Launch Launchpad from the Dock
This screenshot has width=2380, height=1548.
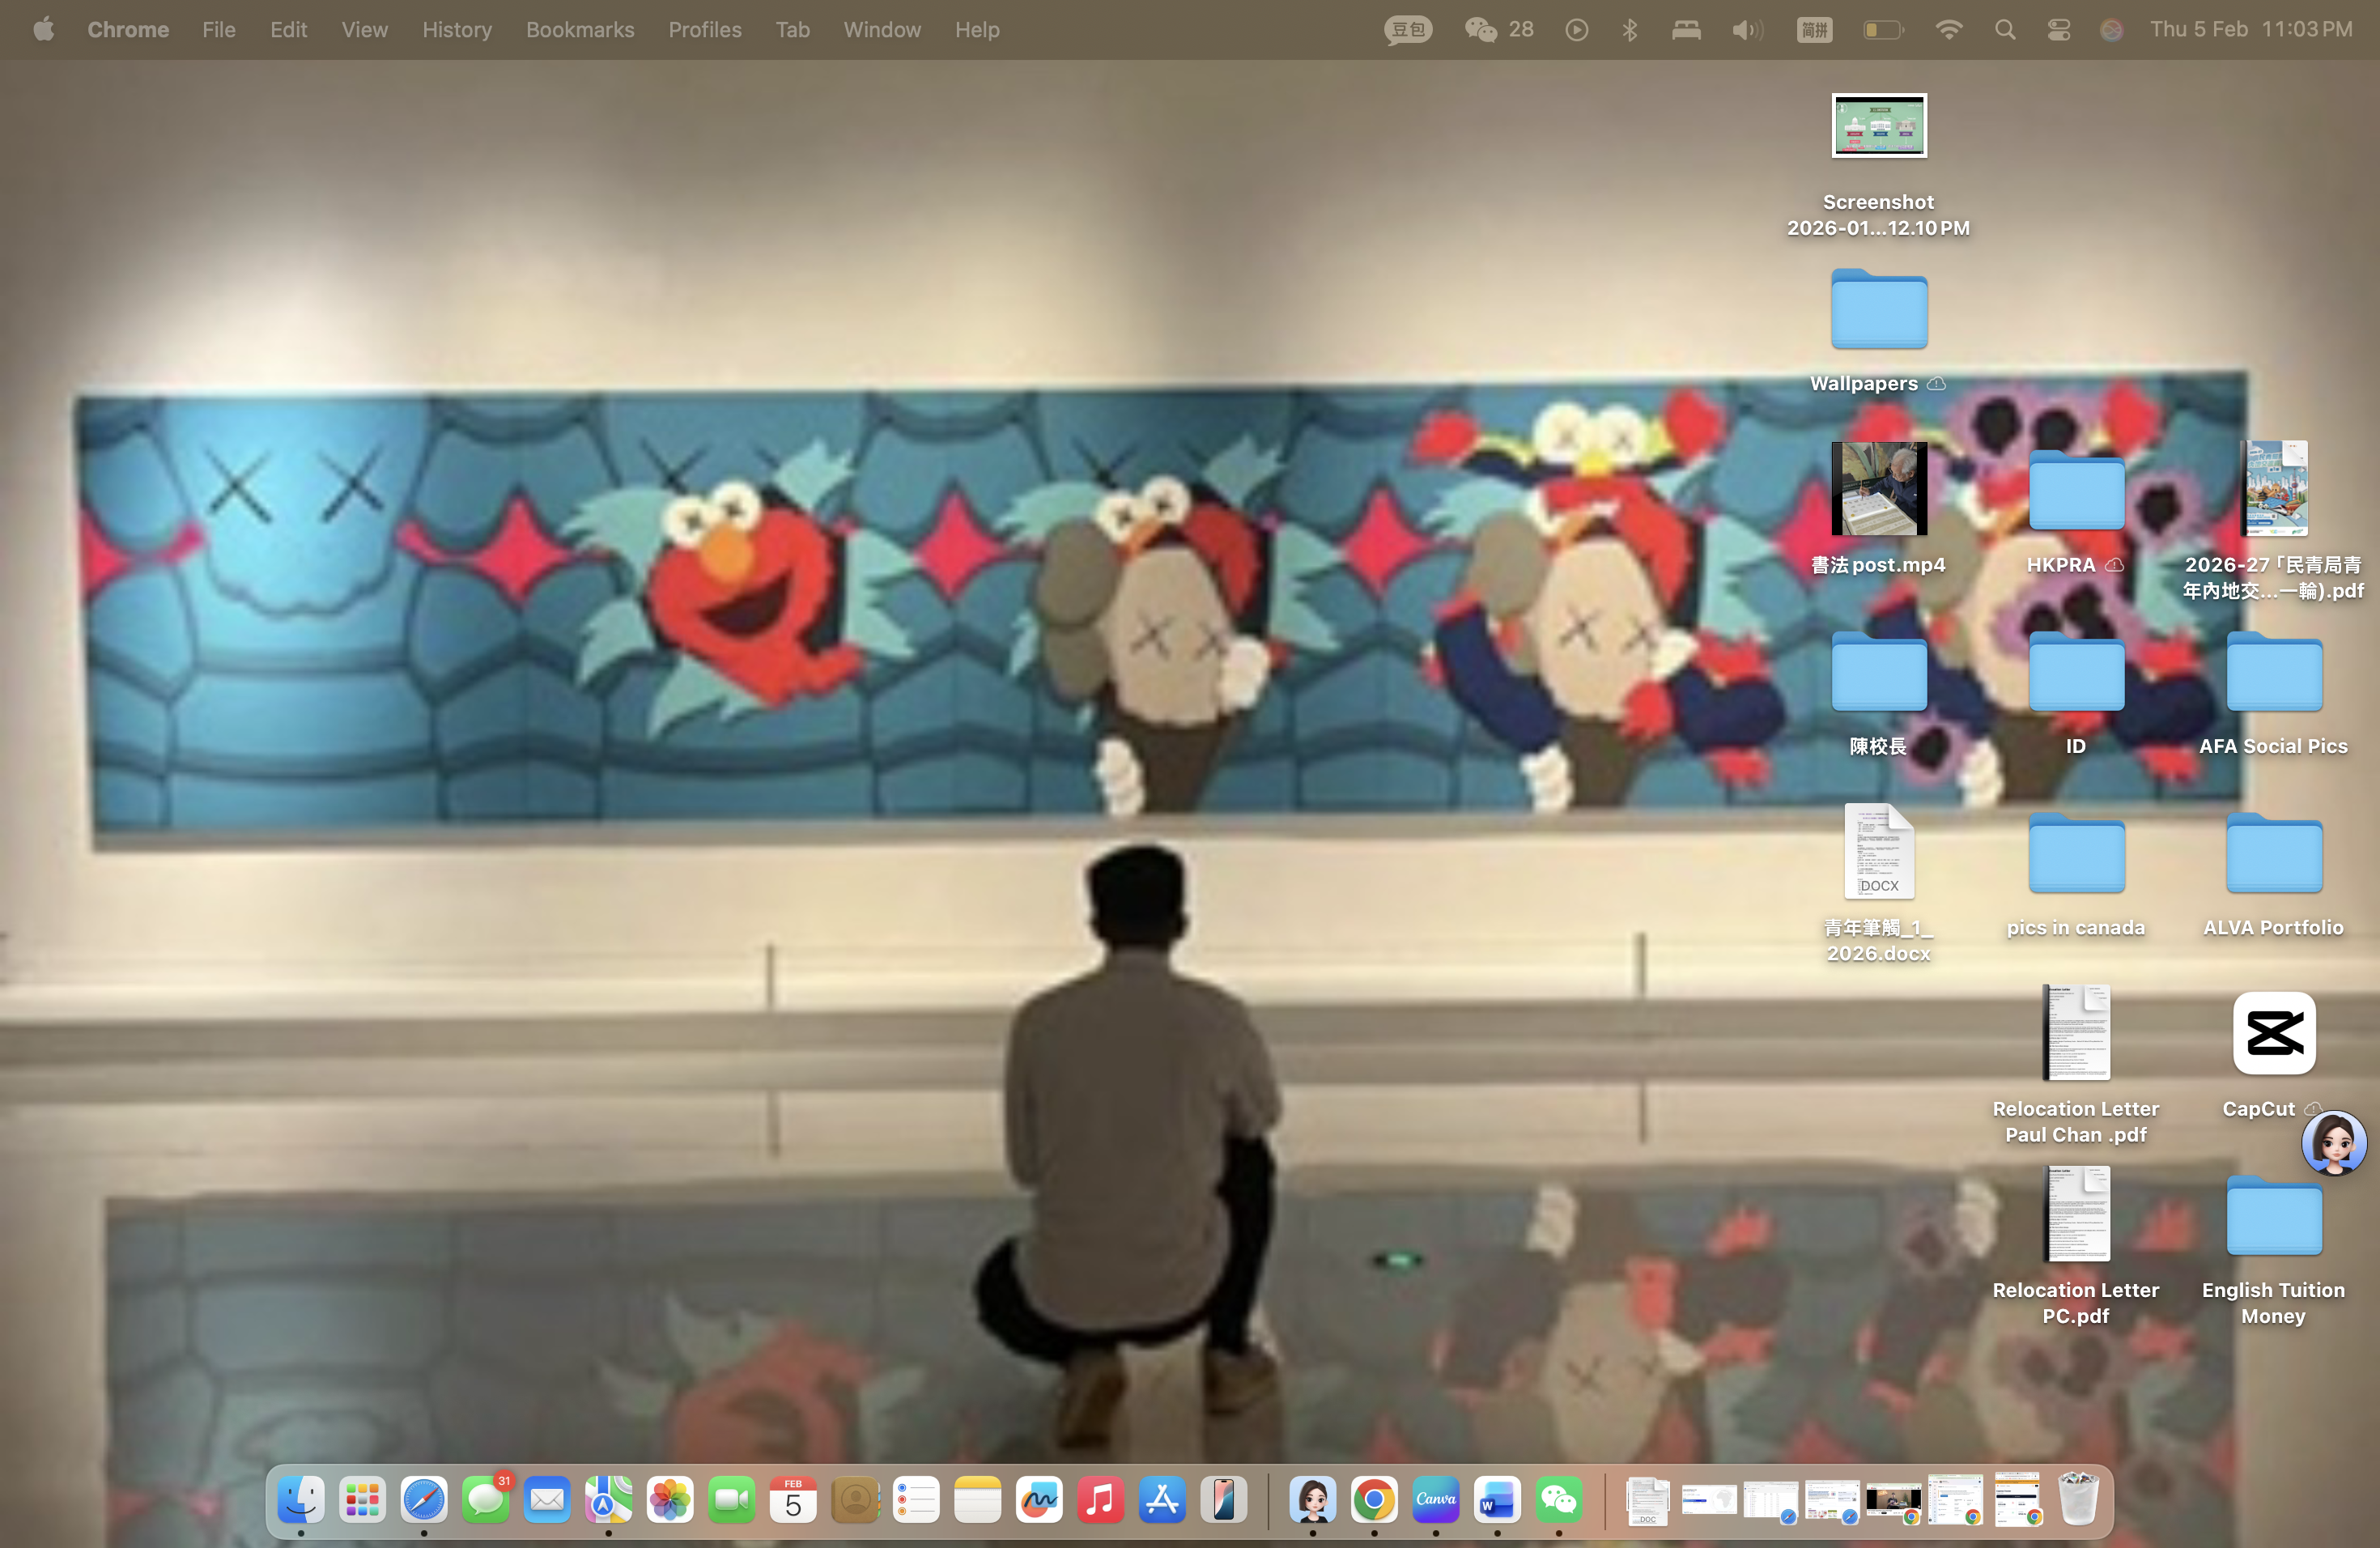362,1500
